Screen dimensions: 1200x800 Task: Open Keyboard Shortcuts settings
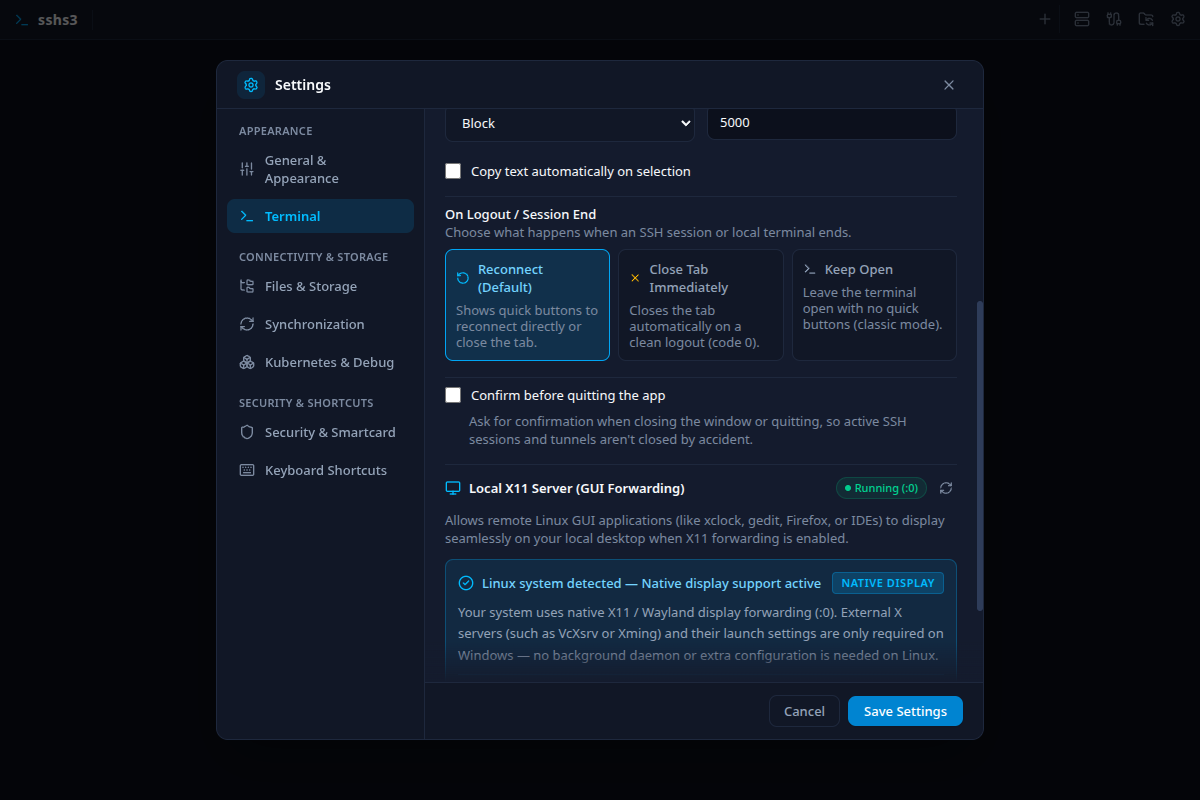click(x=320, y=470)
